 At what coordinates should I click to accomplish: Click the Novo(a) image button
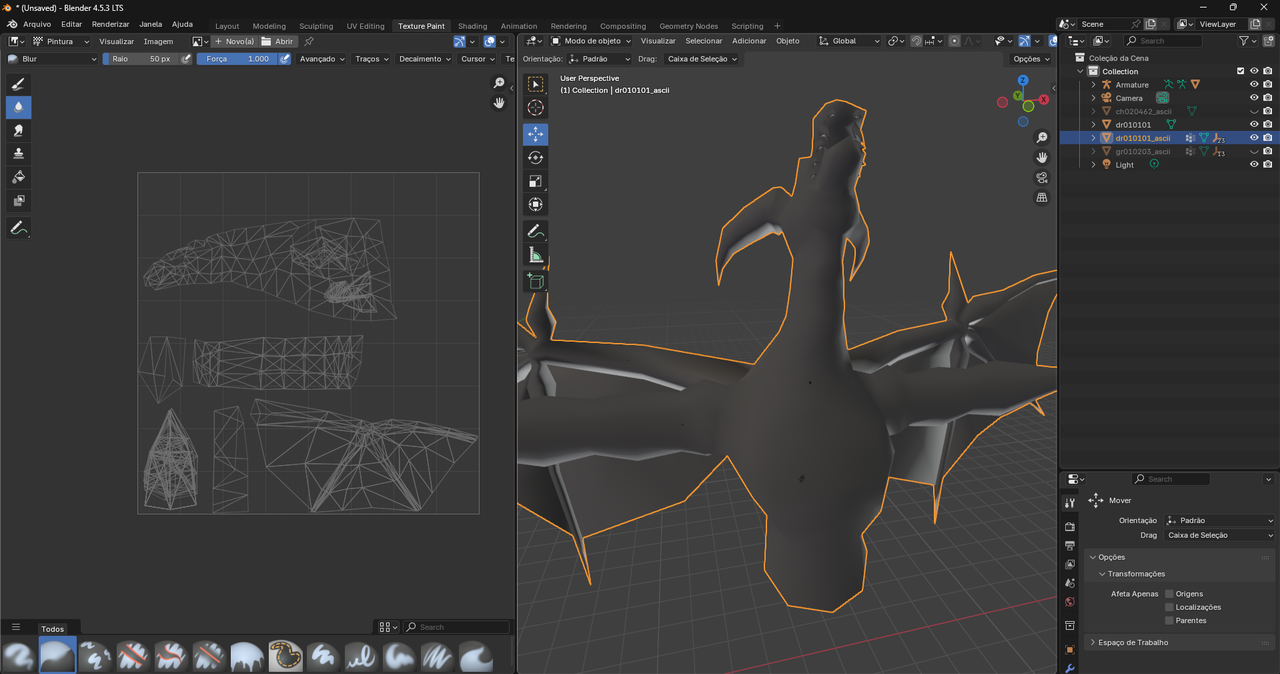[234, 42]
